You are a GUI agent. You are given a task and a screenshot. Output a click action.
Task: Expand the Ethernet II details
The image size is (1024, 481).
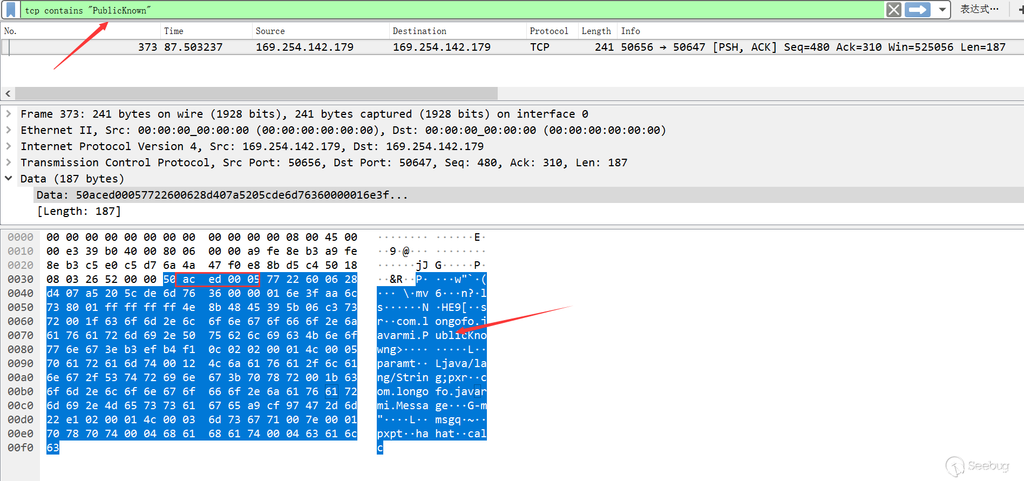coord(10,130)
